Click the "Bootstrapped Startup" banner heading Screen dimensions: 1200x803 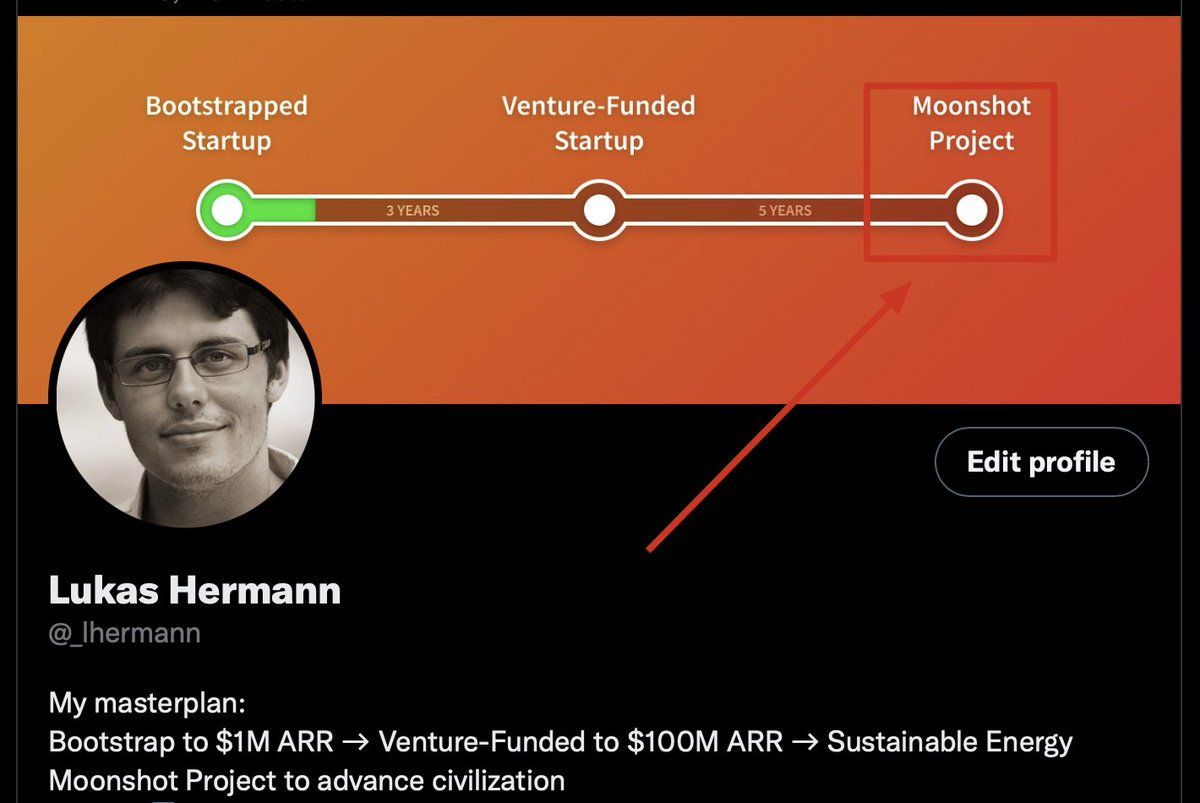click(x=227, y=123)
